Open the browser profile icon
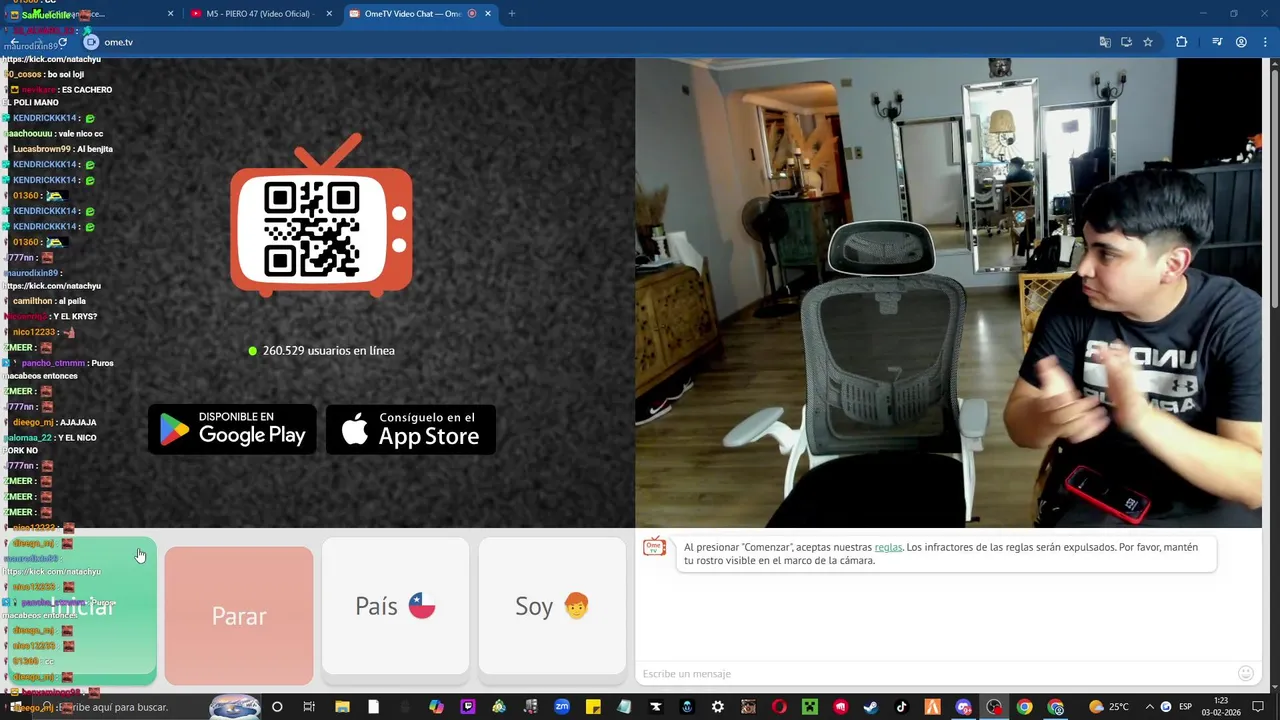The height and width of the screenshot is (720, 1280). click(1241, 42)
